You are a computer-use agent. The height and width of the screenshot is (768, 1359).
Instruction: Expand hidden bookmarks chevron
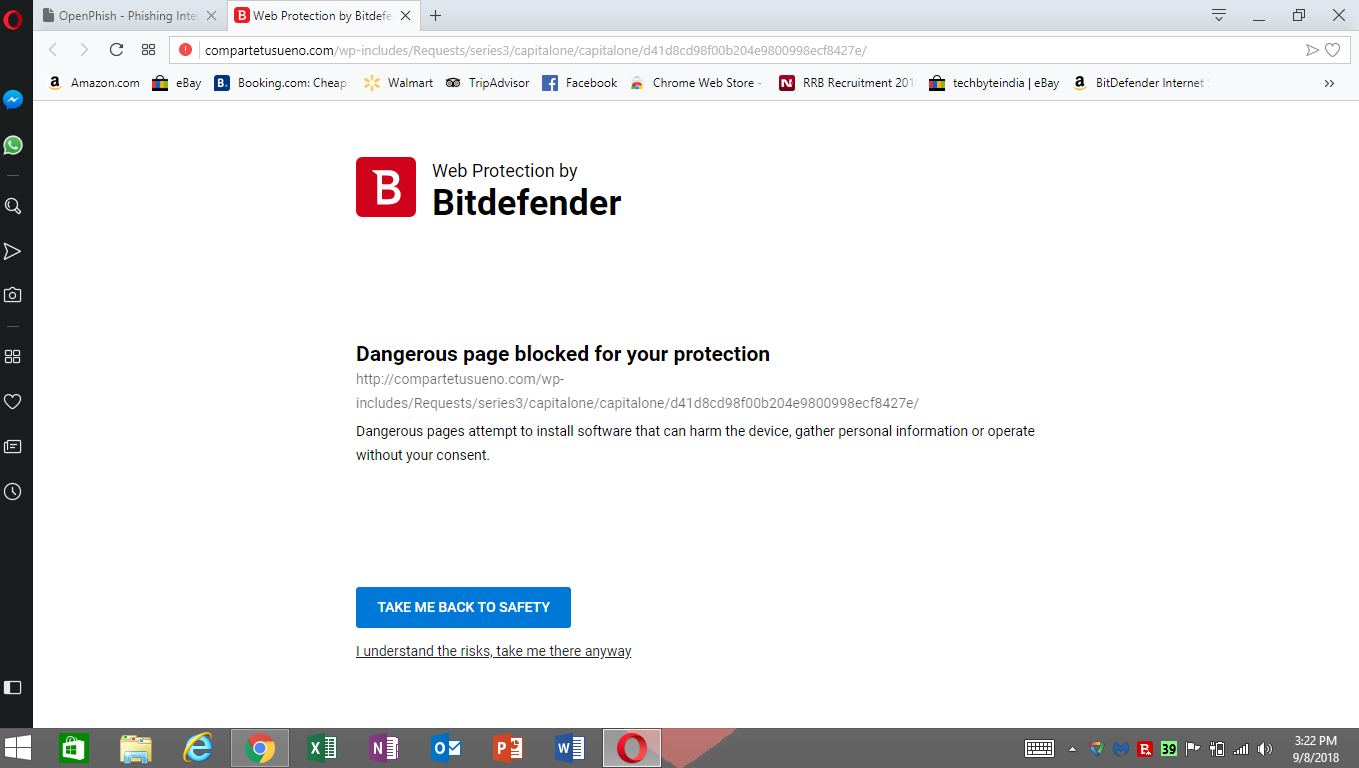(x=1329, y=83)
